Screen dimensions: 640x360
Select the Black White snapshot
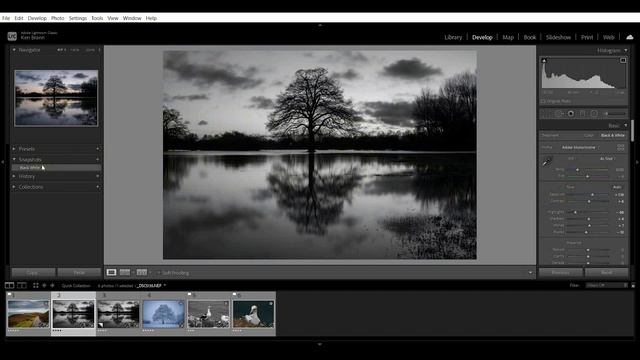[56, 168]
